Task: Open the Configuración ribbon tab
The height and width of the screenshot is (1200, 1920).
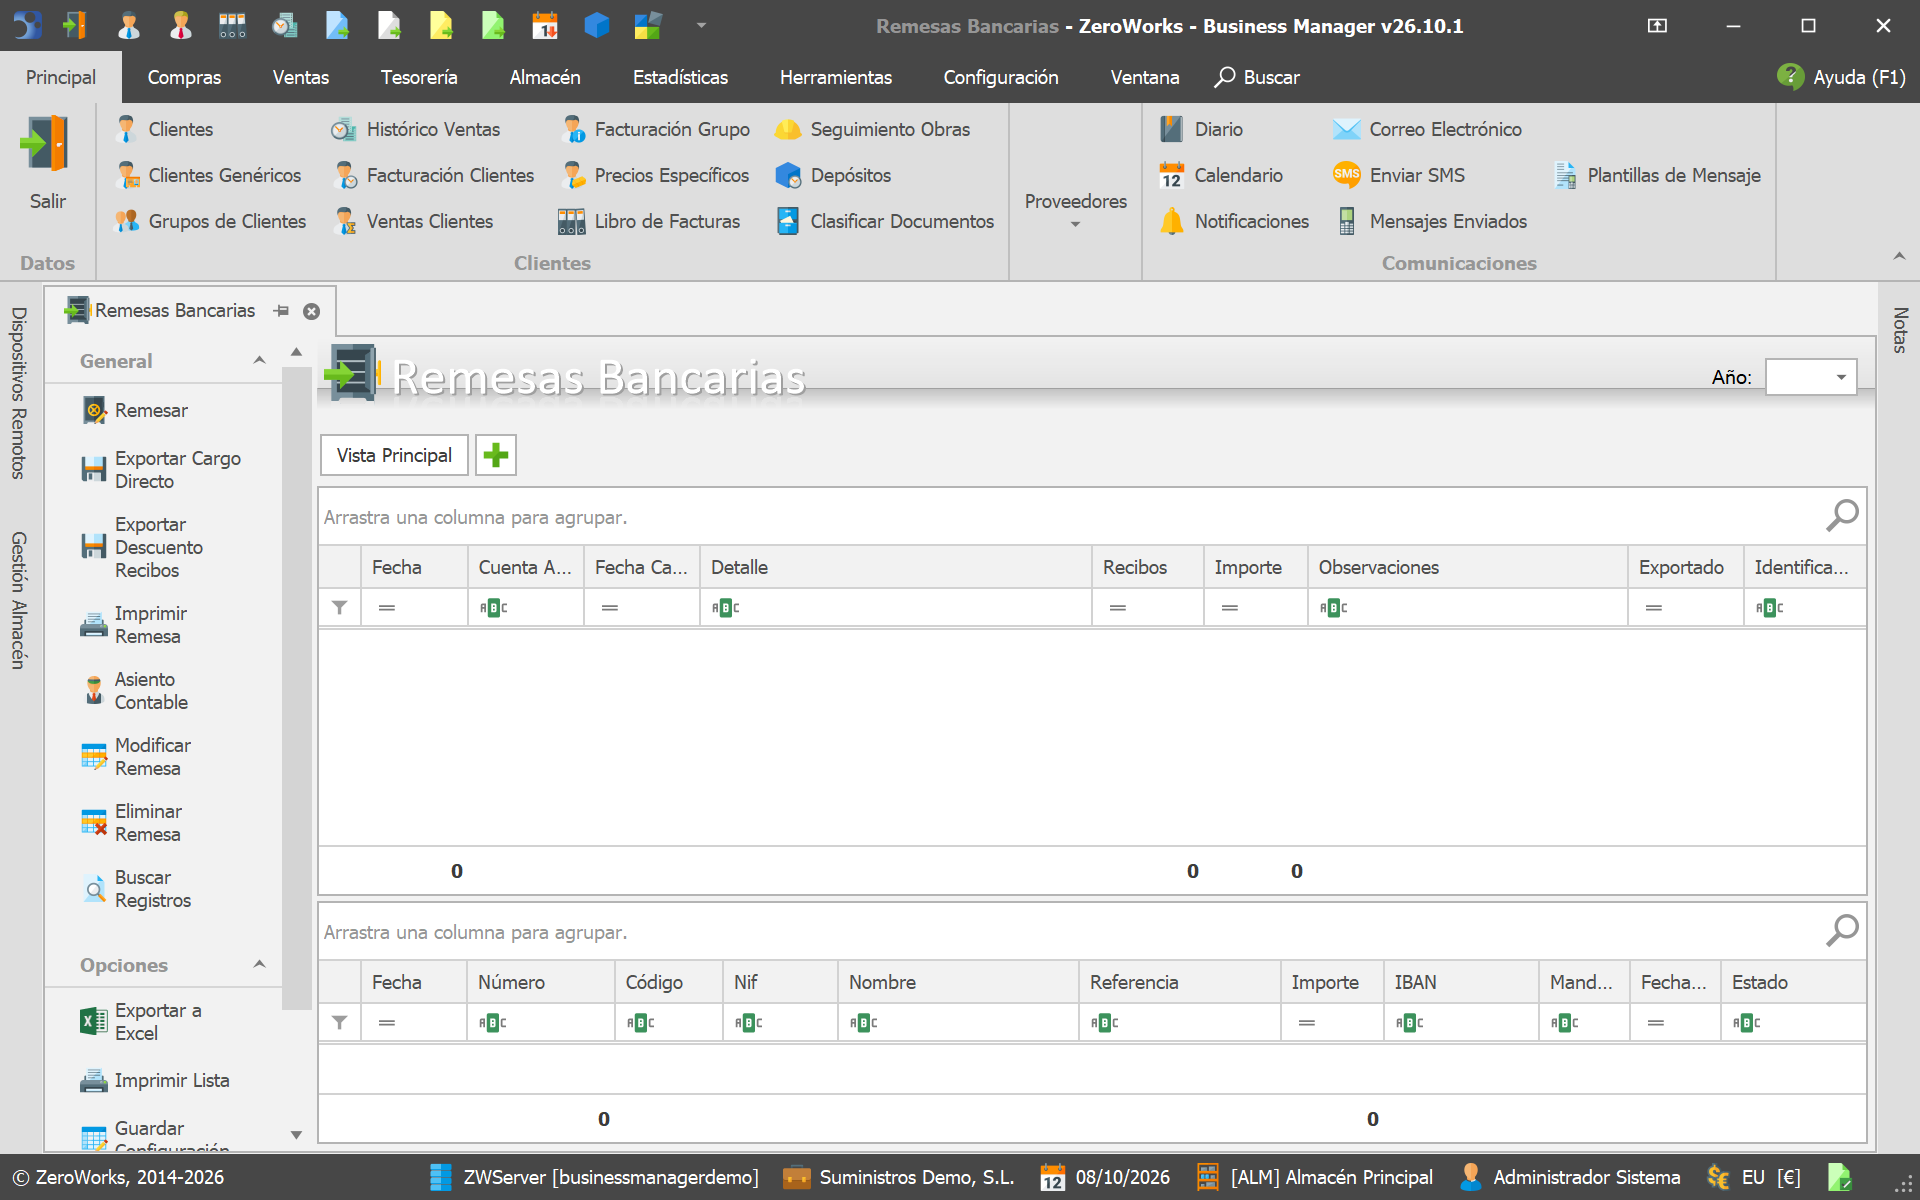Action: (1001, 77)
